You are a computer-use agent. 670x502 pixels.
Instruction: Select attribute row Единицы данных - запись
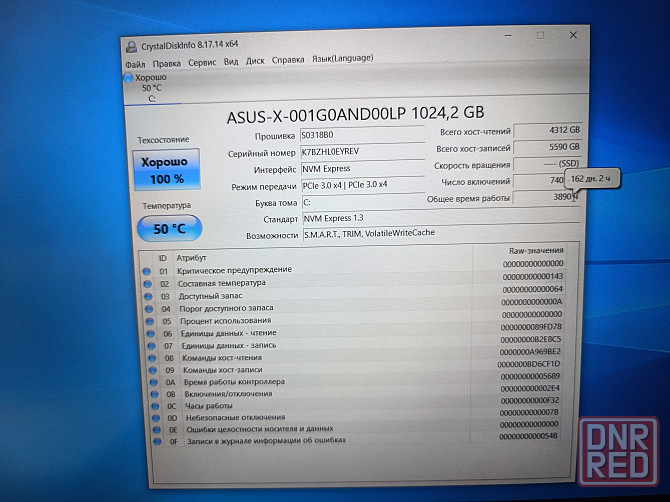pos(357,342)
